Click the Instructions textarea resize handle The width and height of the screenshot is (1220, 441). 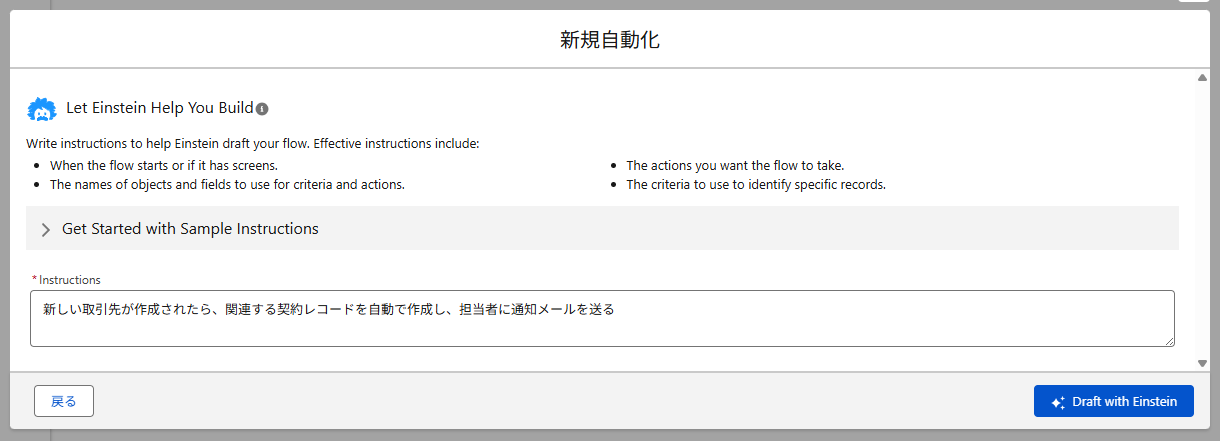1168,340
